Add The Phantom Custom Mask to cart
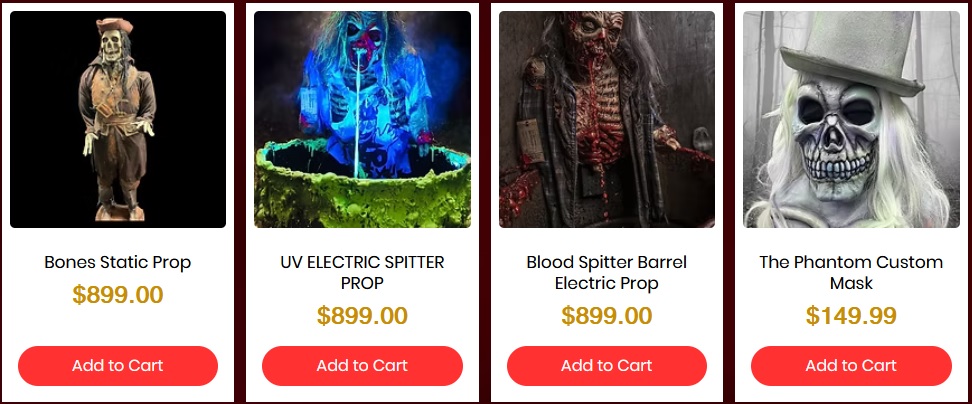 [x=851, y=366]
